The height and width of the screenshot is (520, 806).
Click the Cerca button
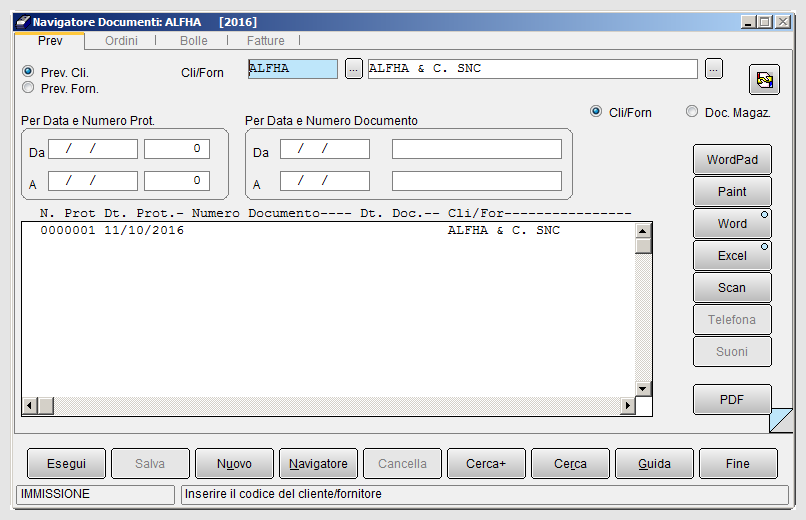tap(570, 463)
